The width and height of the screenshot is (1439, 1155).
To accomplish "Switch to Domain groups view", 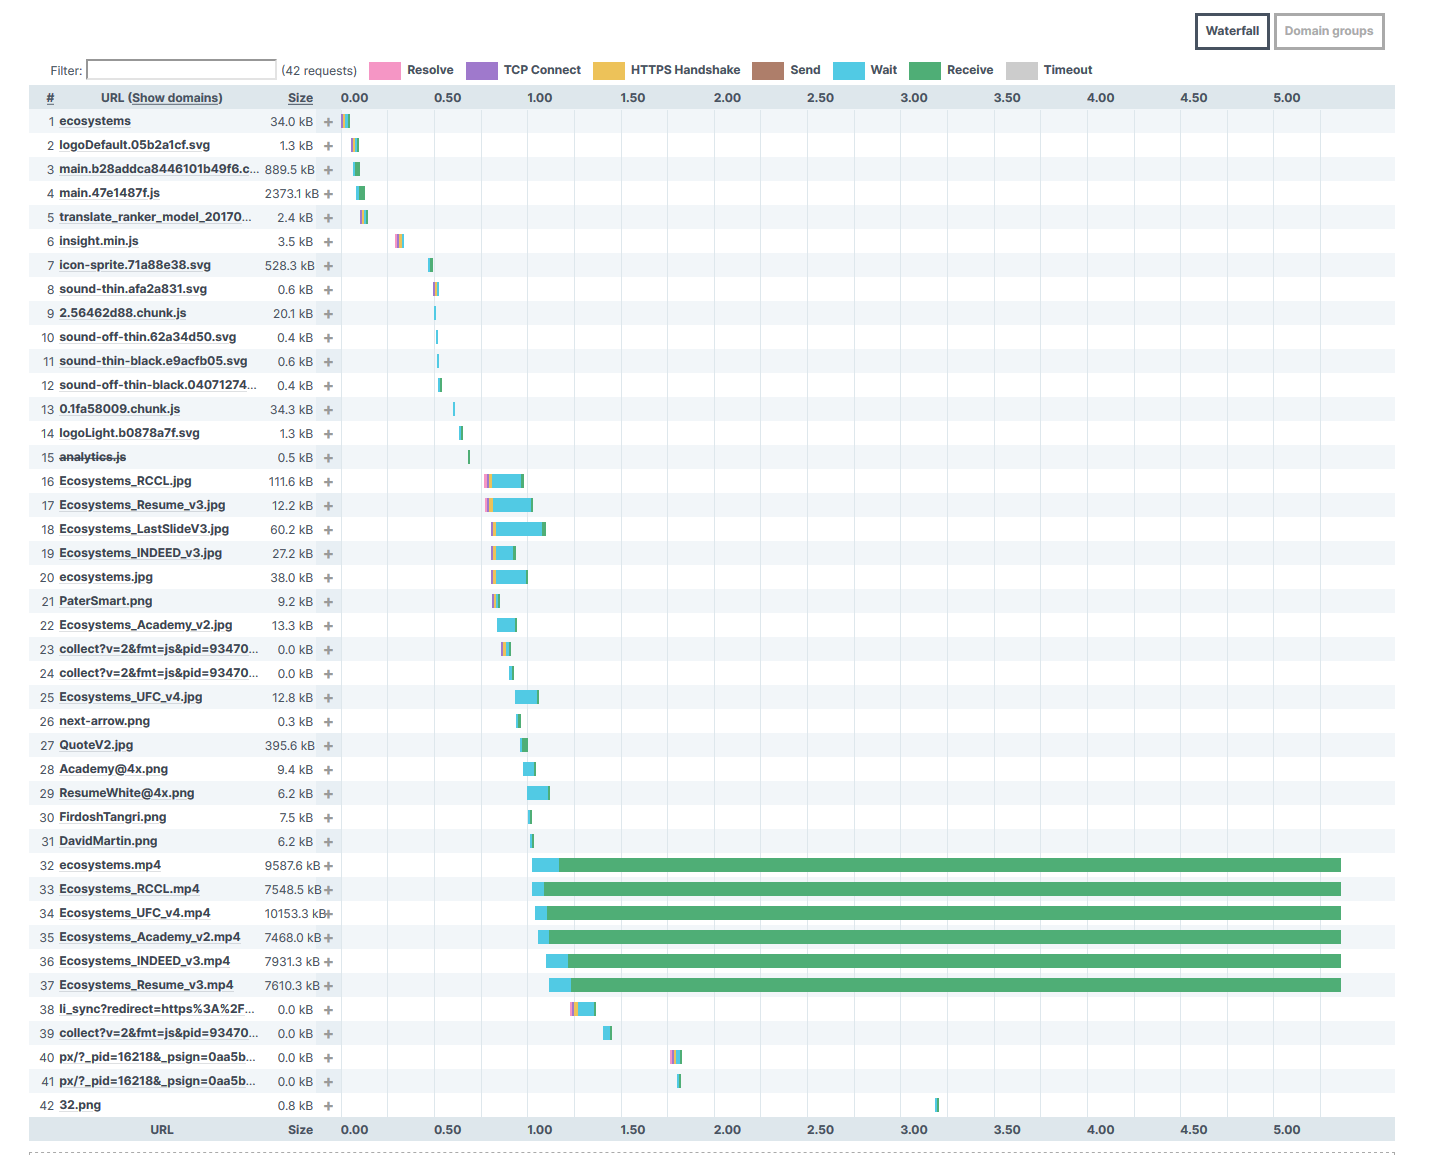I will click(x=1329, y=31).
